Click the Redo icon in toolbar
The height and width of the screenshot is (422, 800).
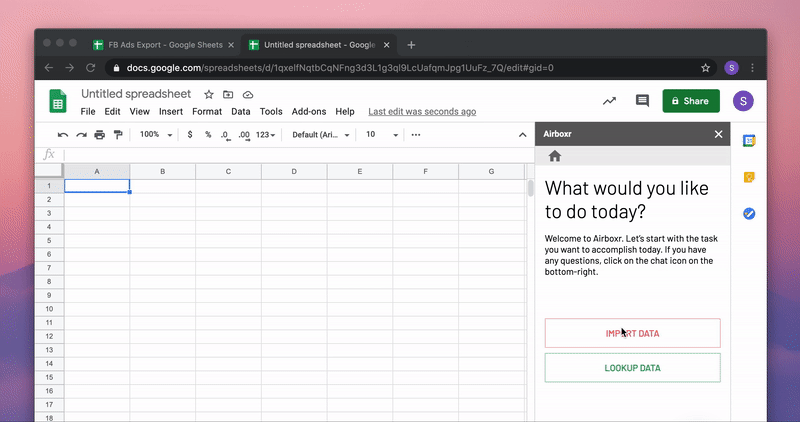81,135
